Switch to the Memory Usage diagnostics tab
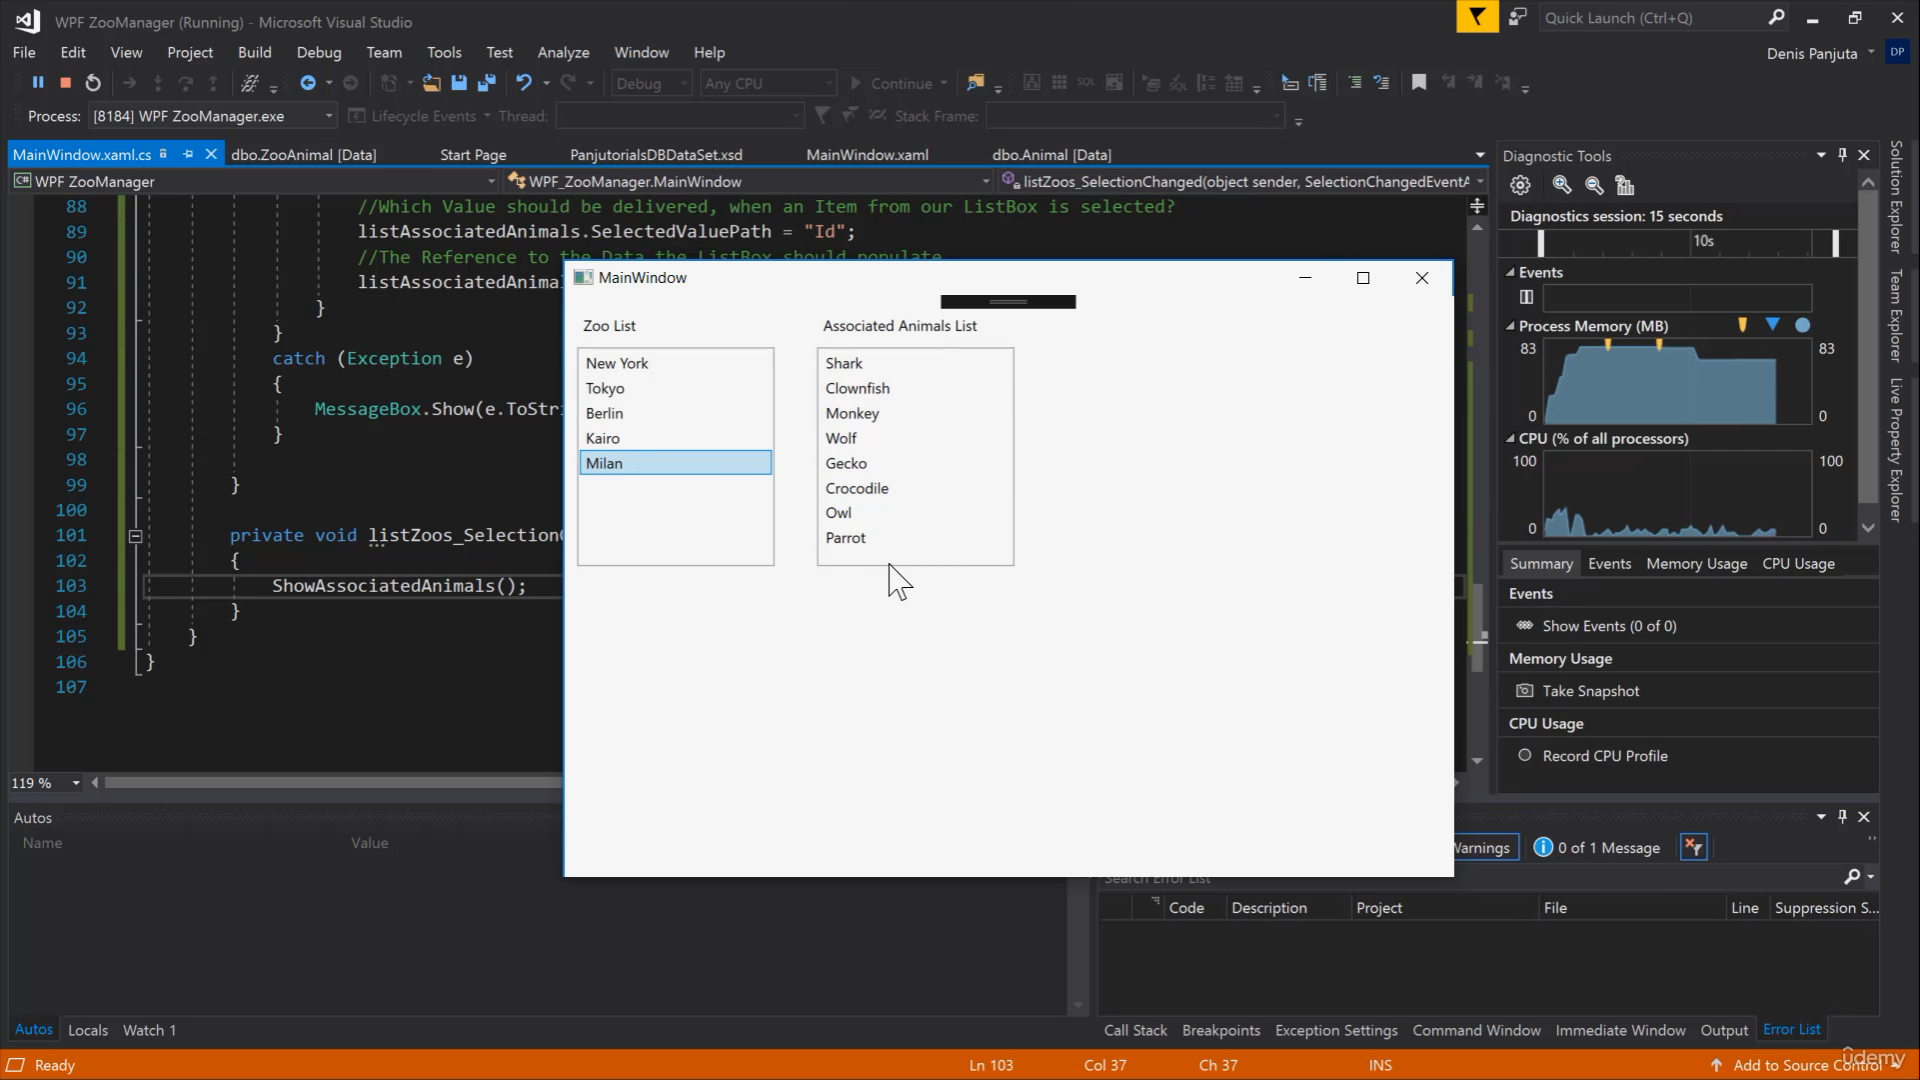 click(x=1696, y=563)
